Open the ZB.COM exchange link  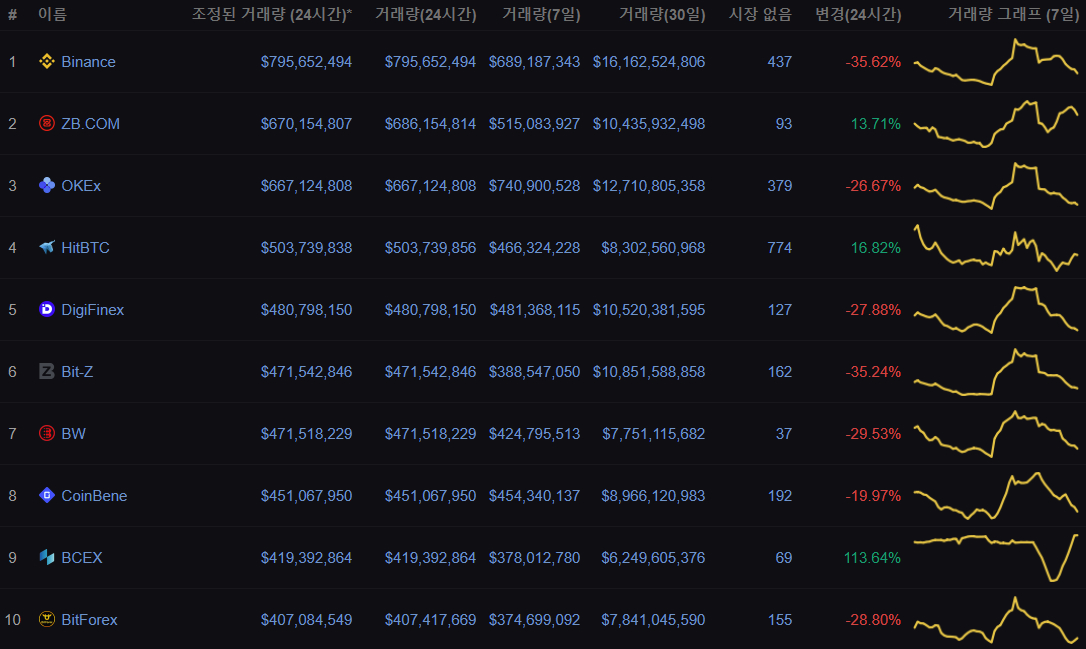tap(90, 123)
